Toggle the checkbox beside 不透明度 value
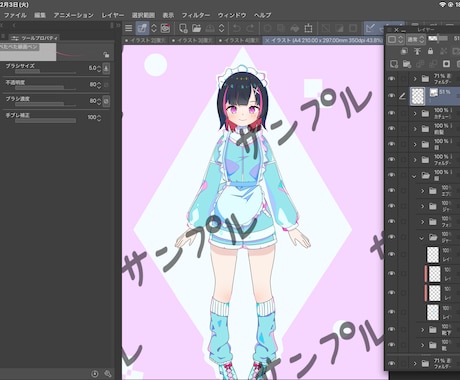The width and height of the screenshot is (460, 380). (x=106, y=85)
